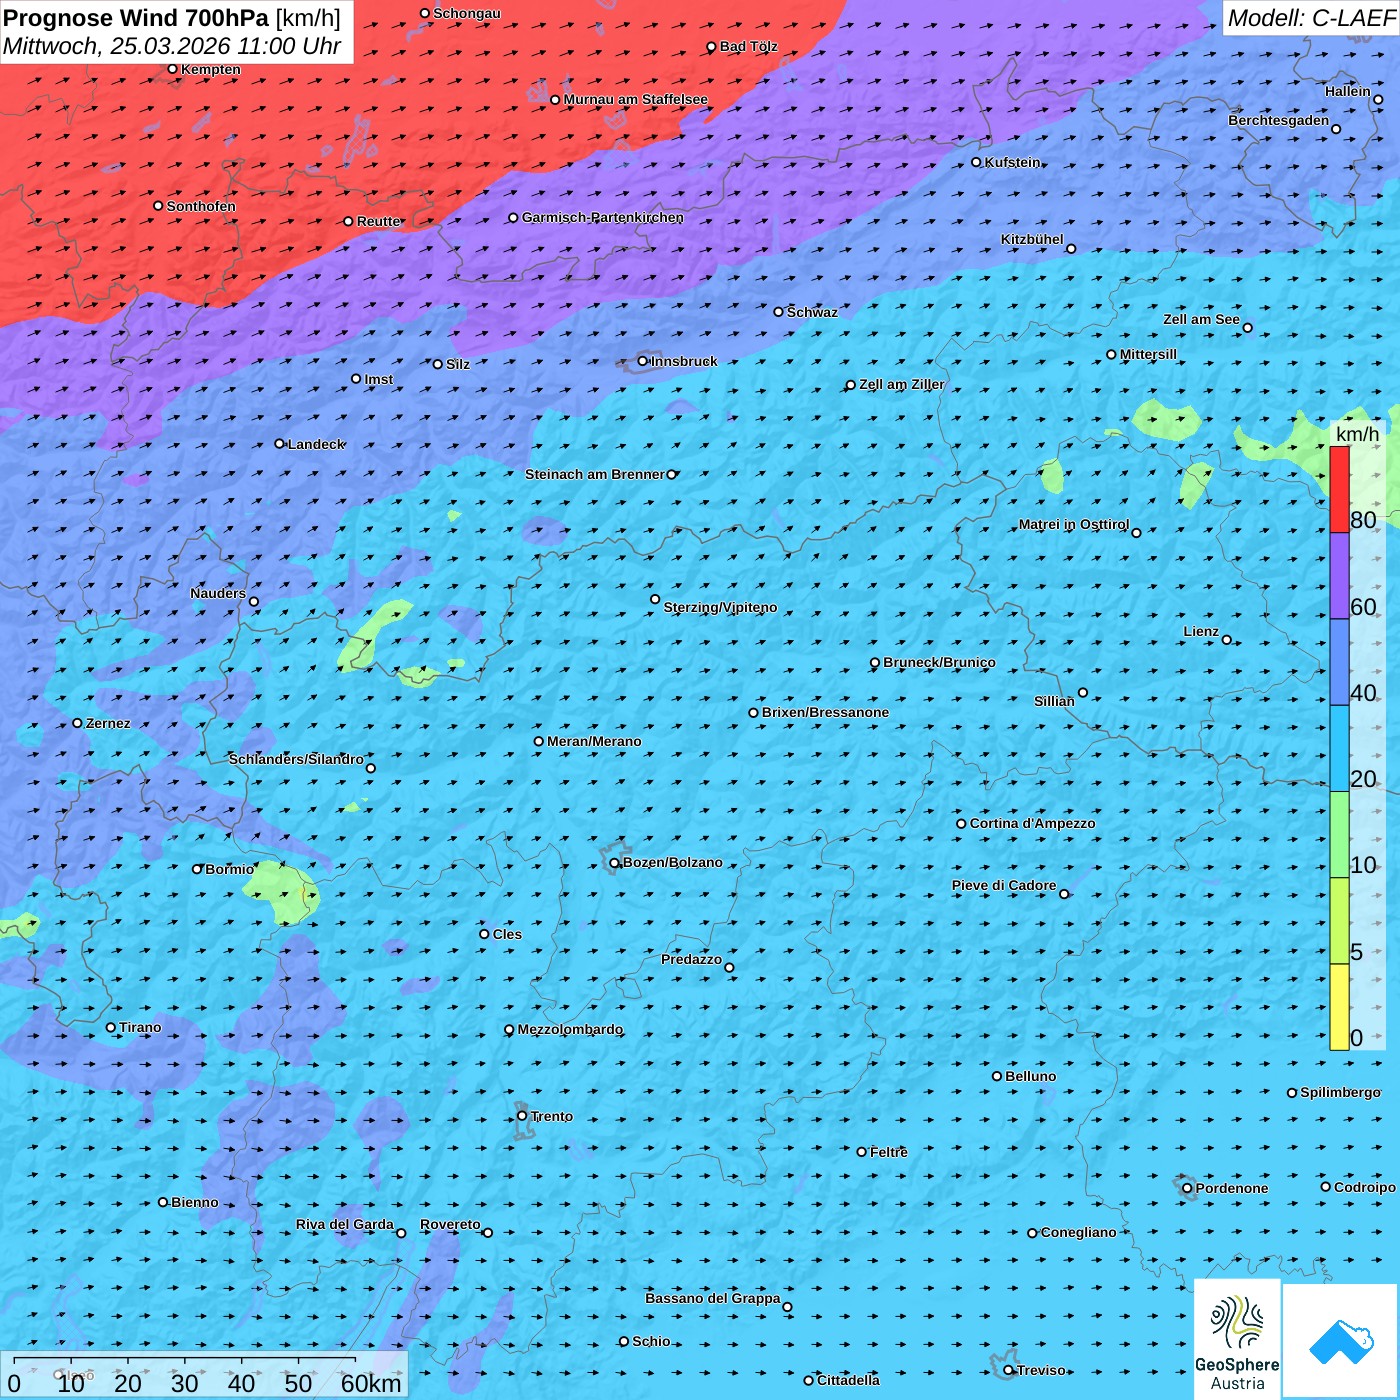Click the 'km/h' legend unit label
The image size is (1400, 1400).
pyautogui.click(x=1357, y=434)
